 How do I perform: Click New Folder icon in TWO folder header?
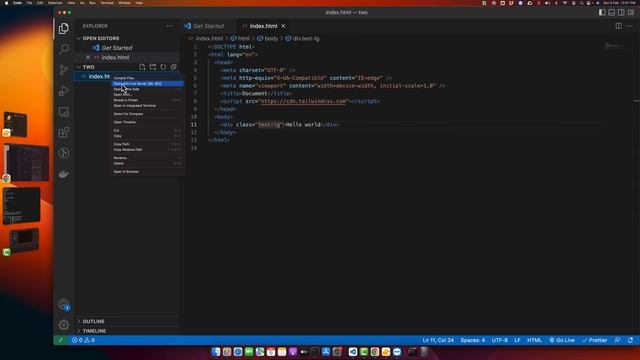coord(153,67)
